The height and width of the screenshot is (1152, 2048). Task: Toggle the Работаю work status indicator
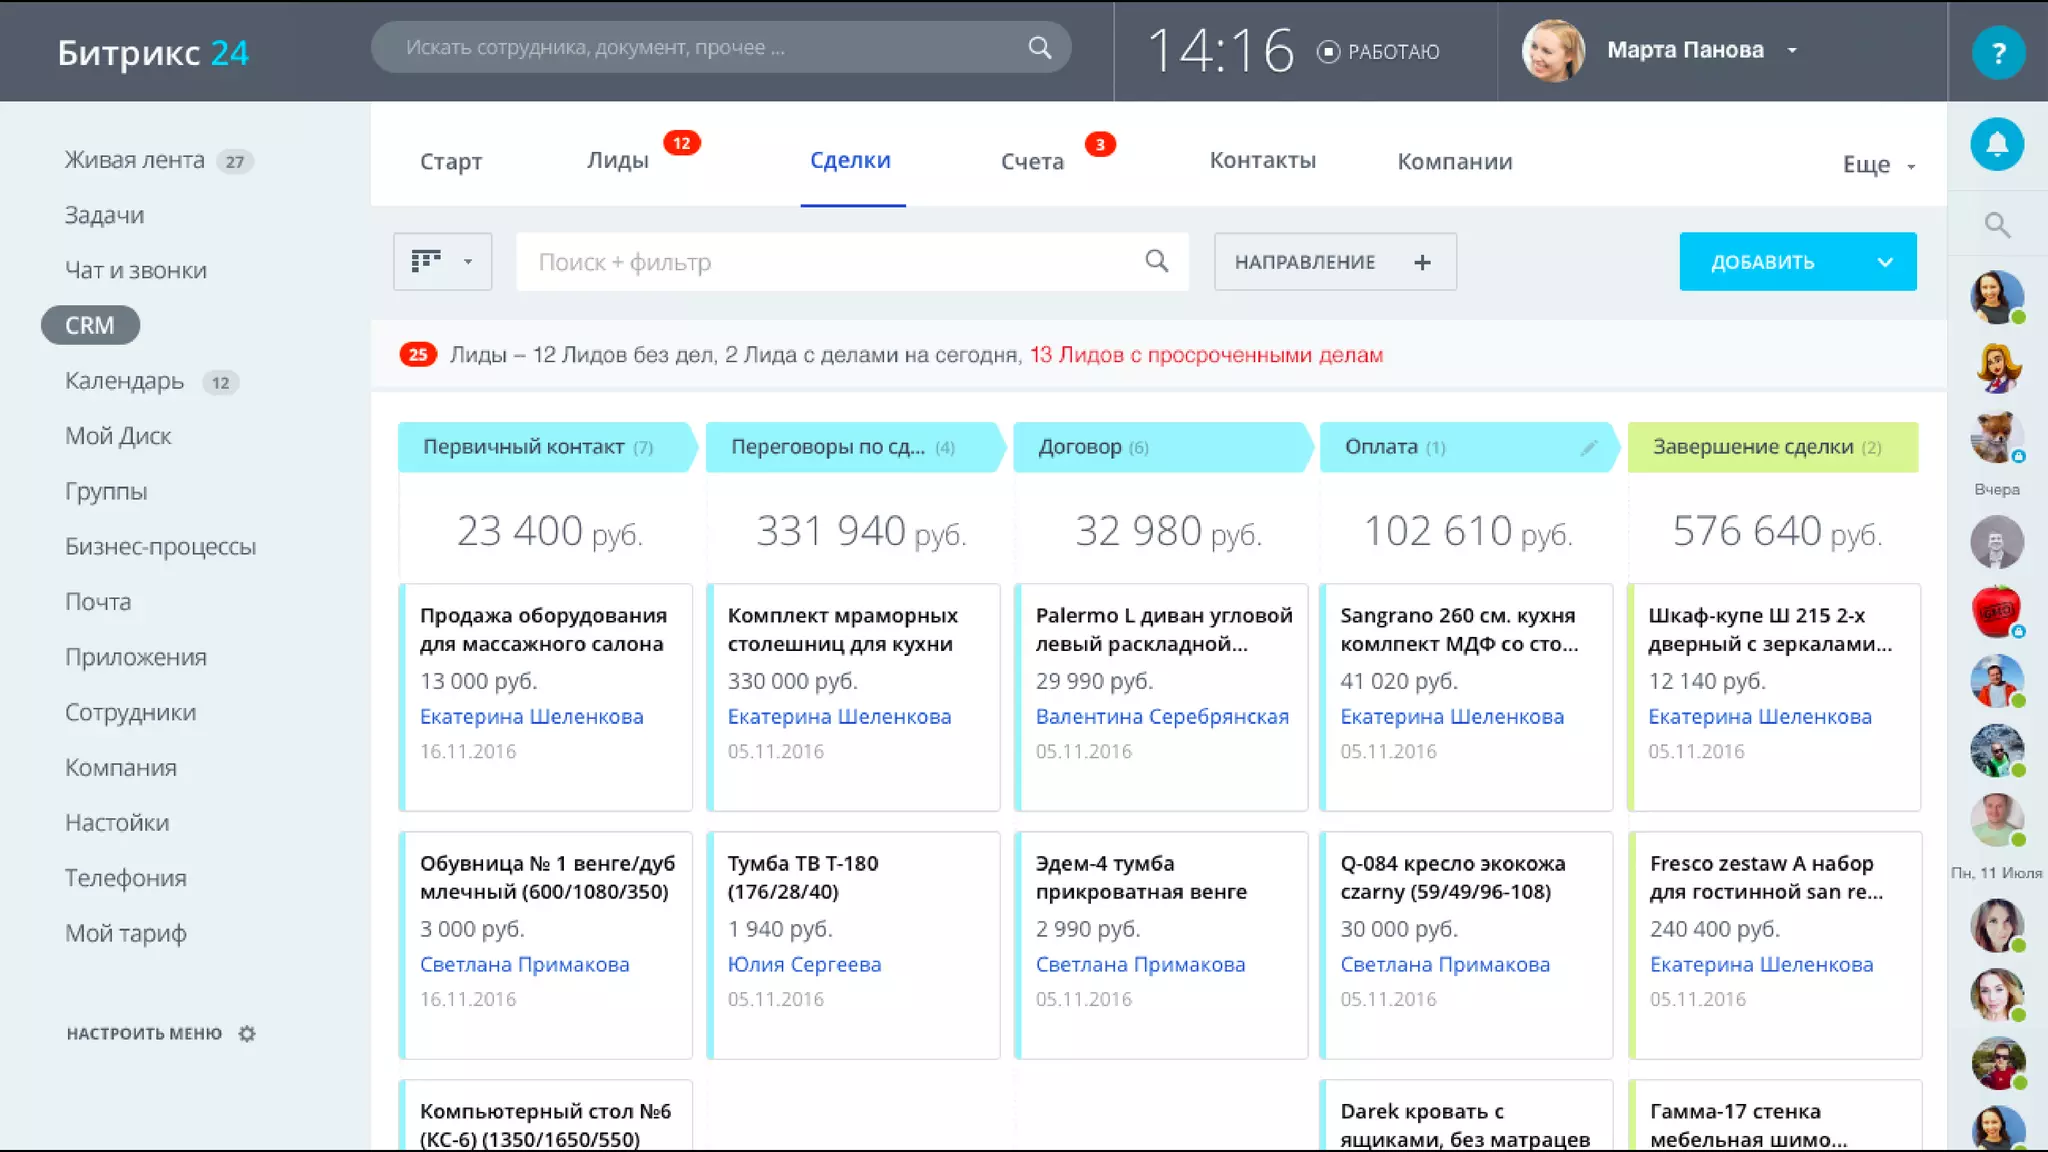pyautogui.click(x=1328, y=52)
